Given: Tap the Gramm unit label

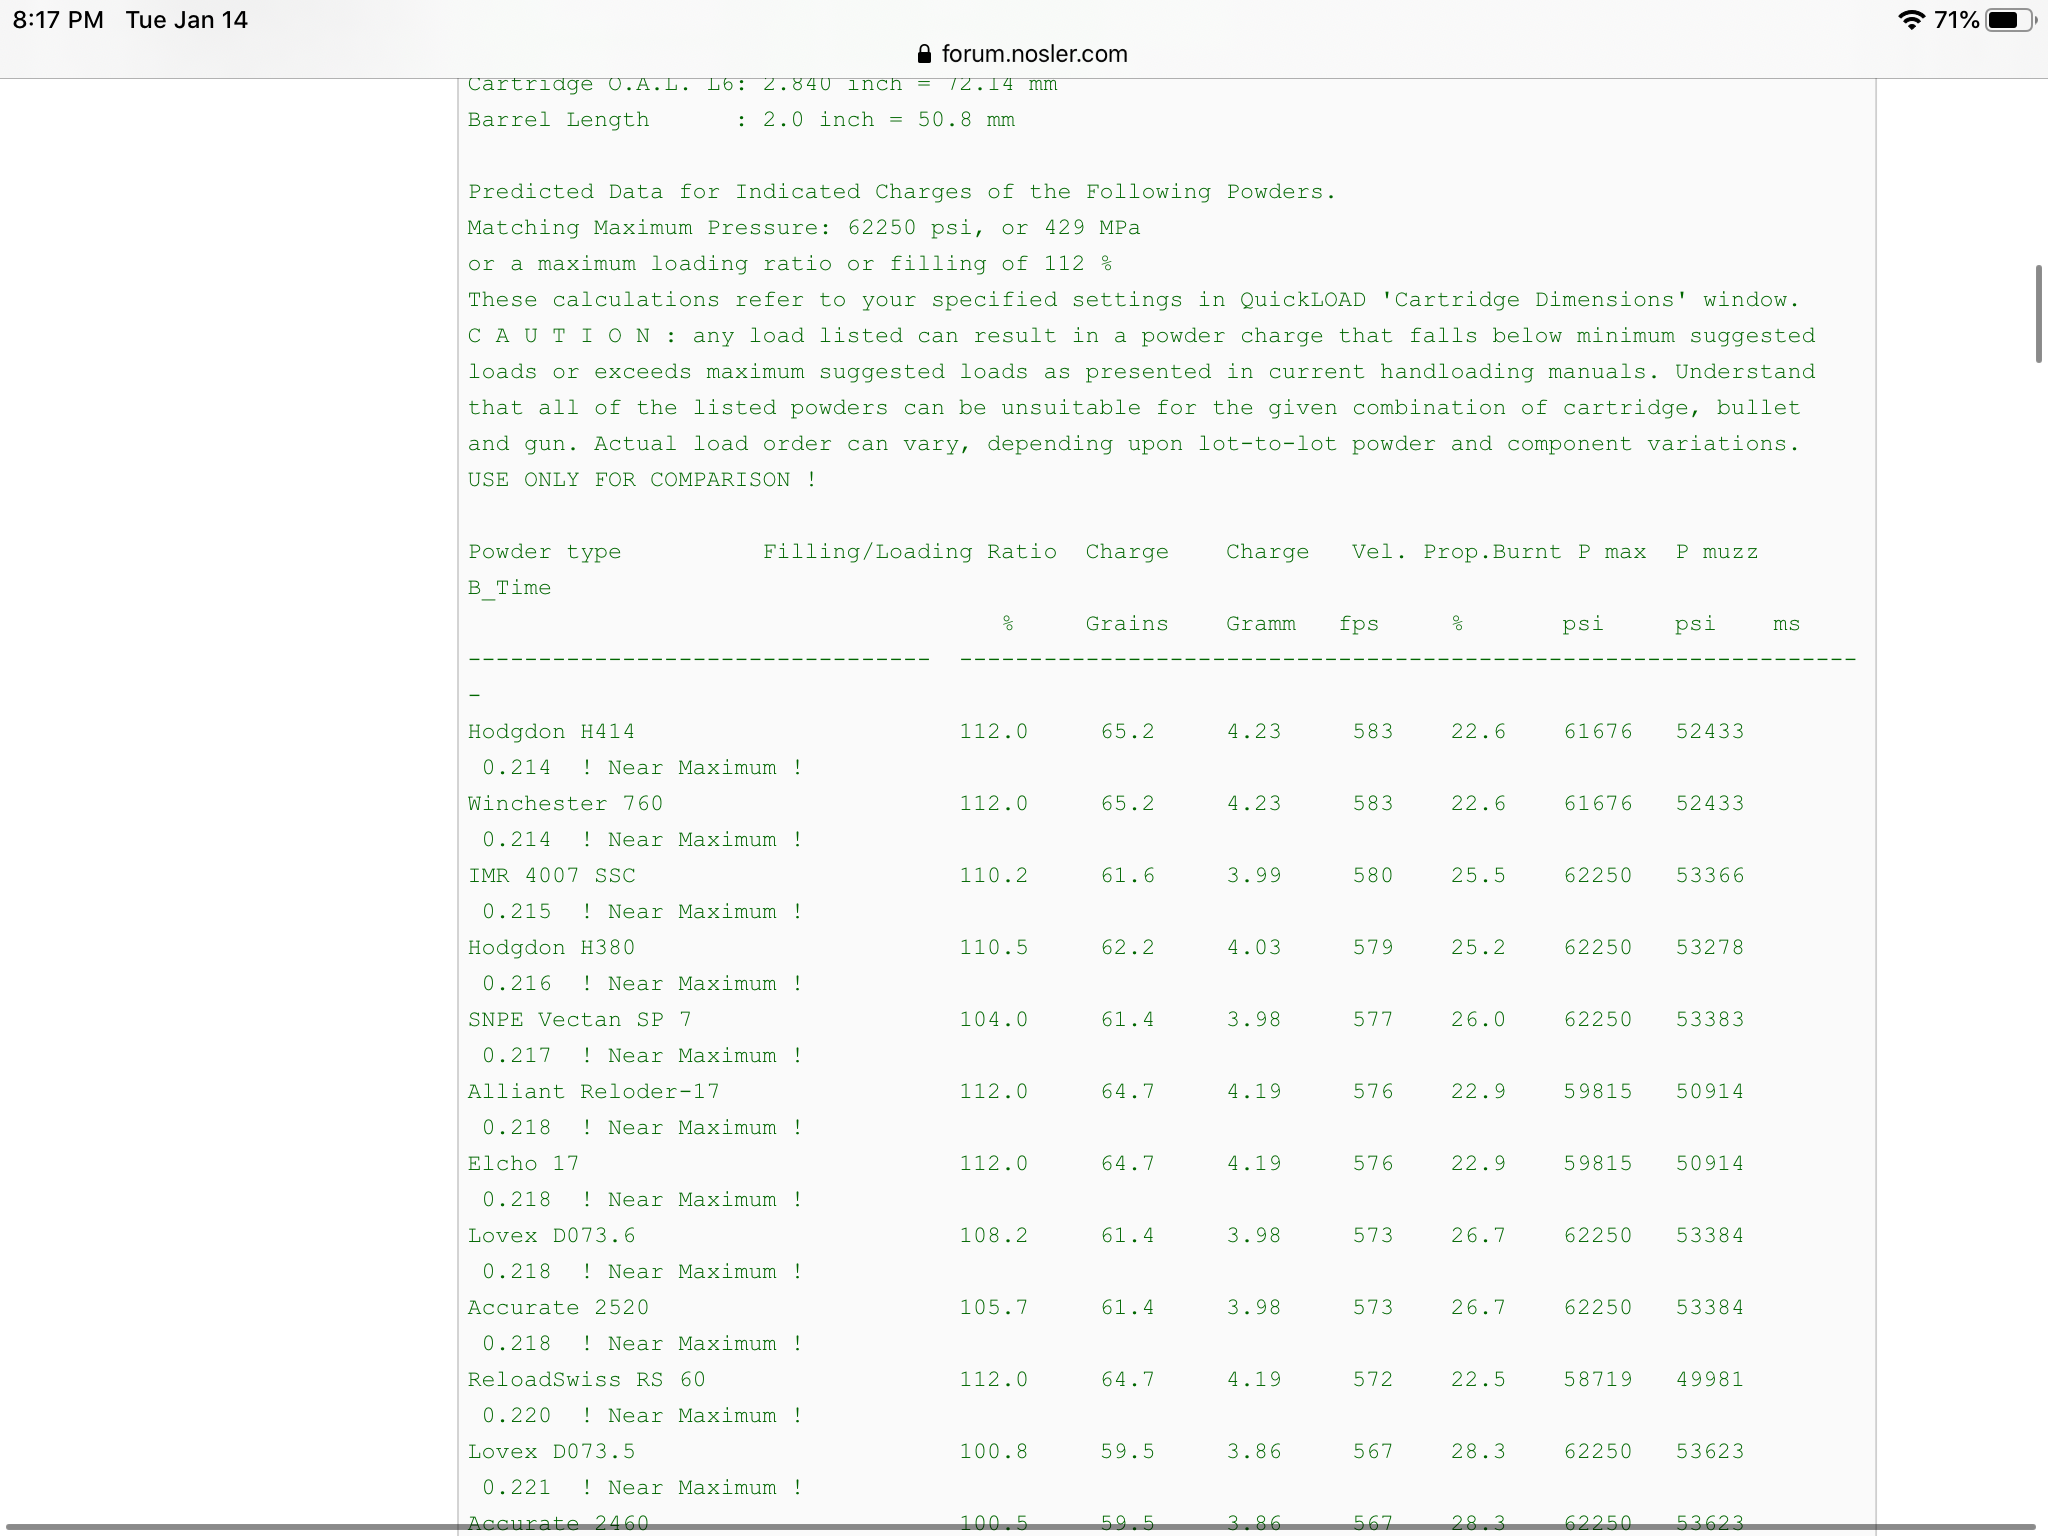Looking at the screenshot, I should pos(1260,624).
